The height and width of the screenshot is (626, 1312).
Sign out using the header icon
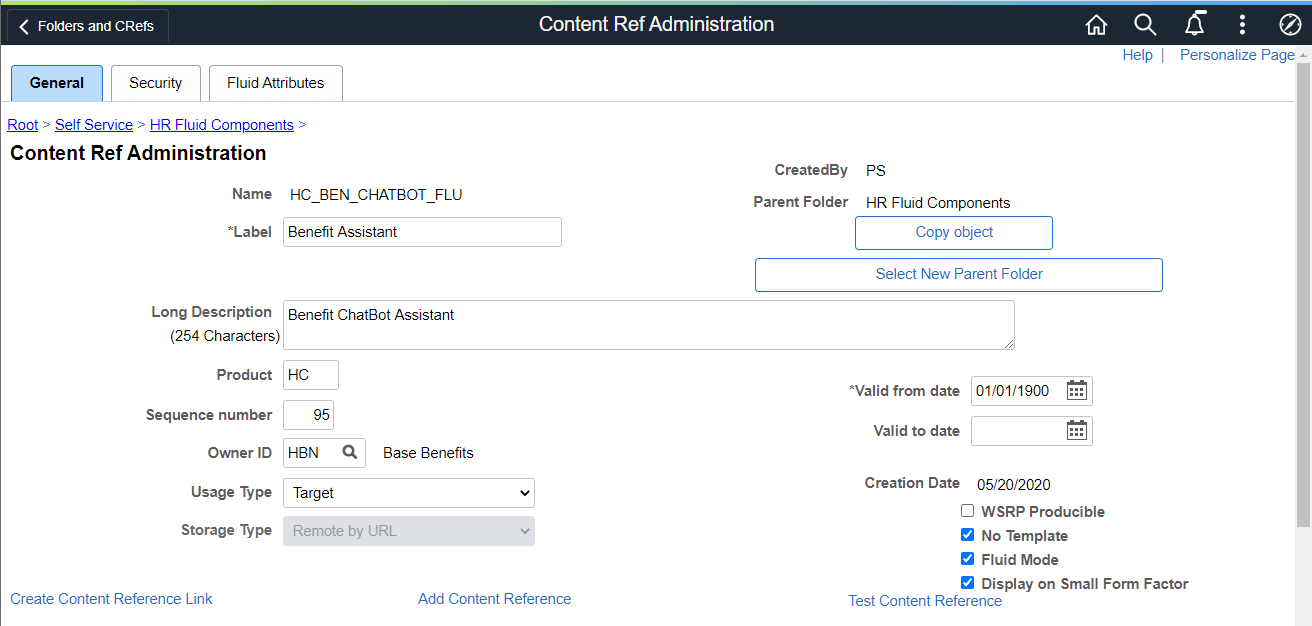pos(1290,24)
